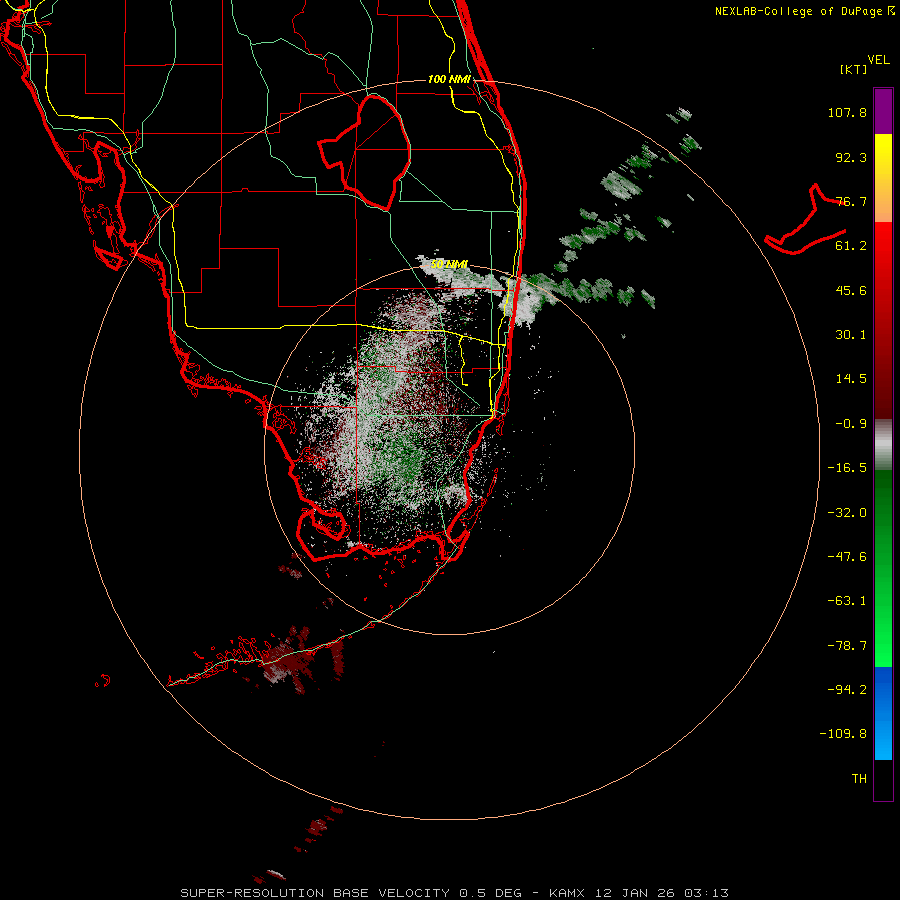Image resolution: width=900 pixels, height=900 pixels.
Task: Click the TH label on the scale
Action: pyautogui.click(x=859, y=778)
